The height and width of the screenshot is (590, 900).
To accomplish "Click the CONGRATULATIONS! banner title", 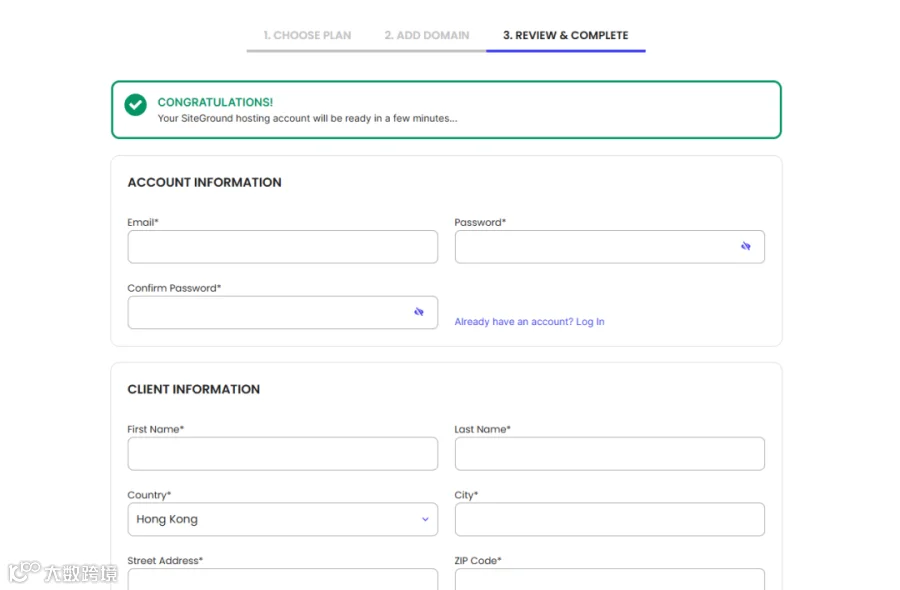I will point(215,102).
